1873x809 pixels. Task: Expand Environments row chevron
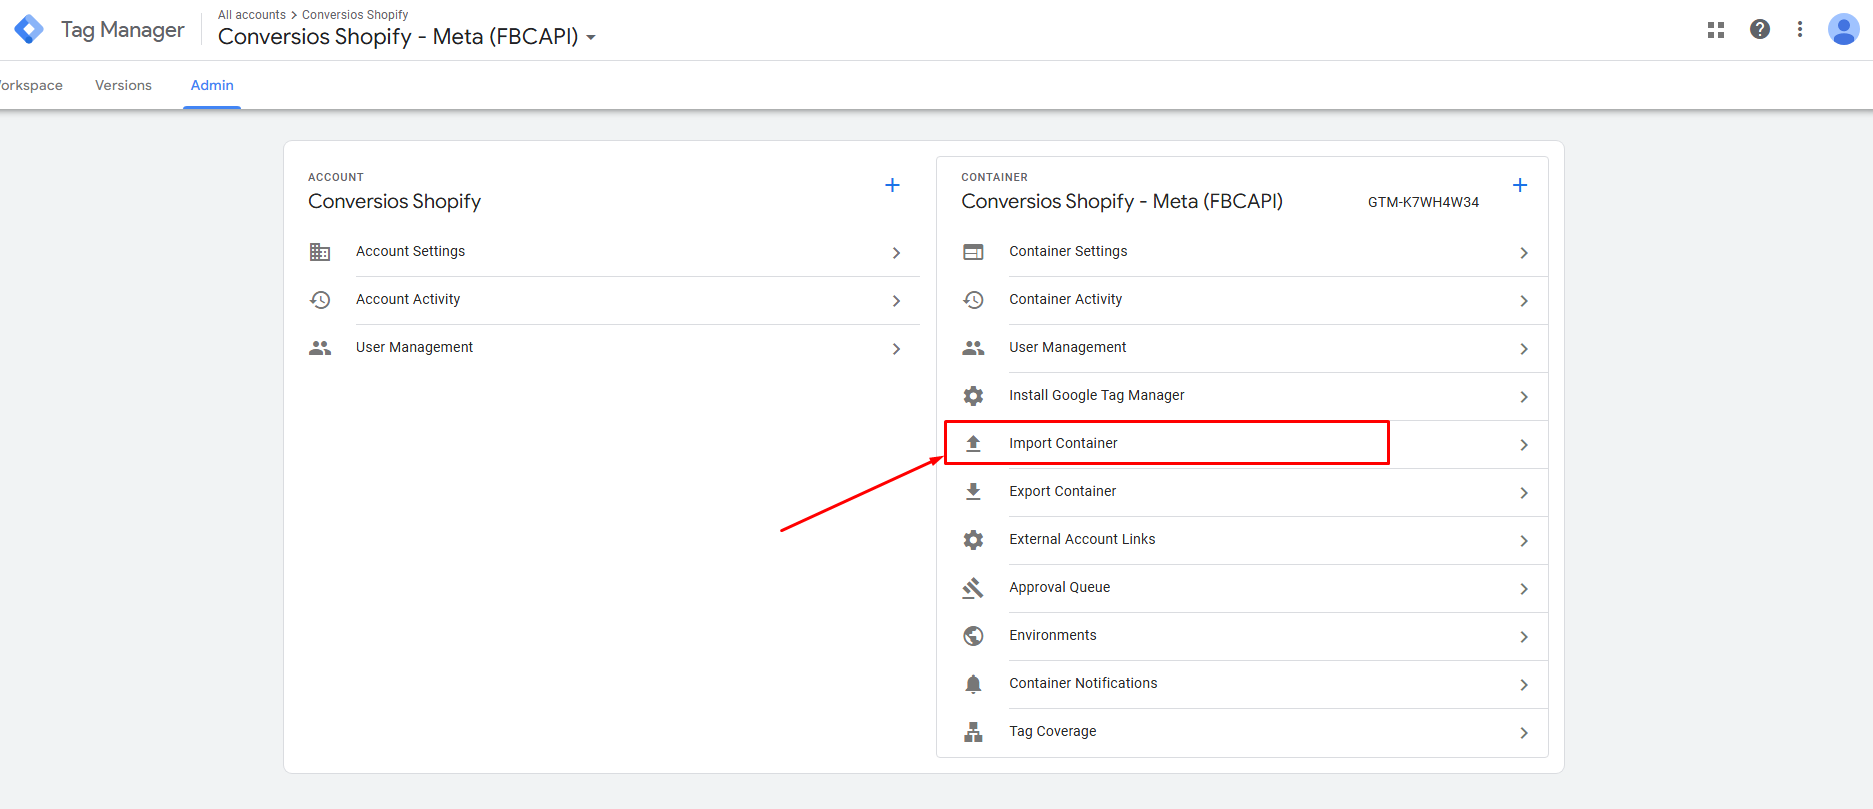[x=1524, y=637]
